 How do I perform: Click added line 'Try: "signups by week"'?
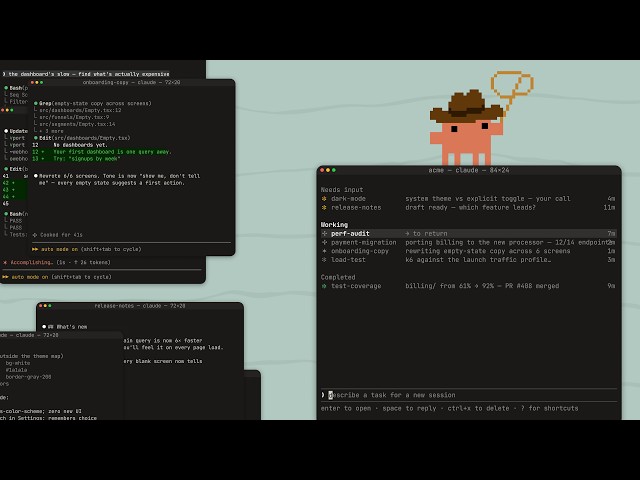(x=87, y=159)
